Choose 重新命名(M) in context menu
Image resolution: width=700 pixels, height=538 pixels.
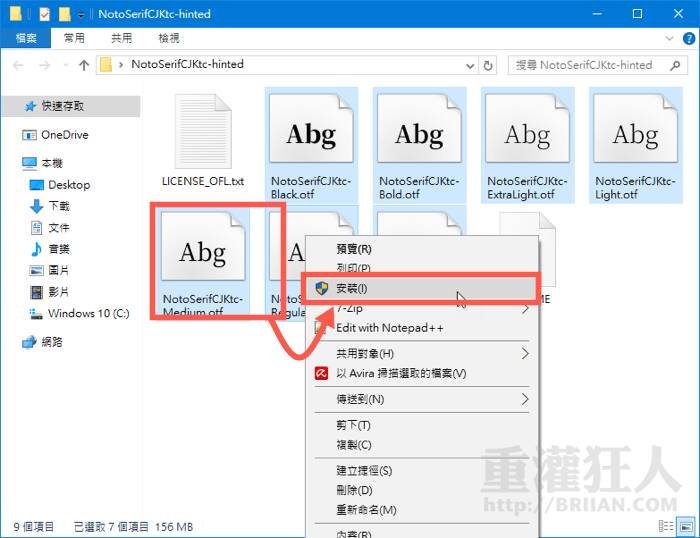coord(422,510)
